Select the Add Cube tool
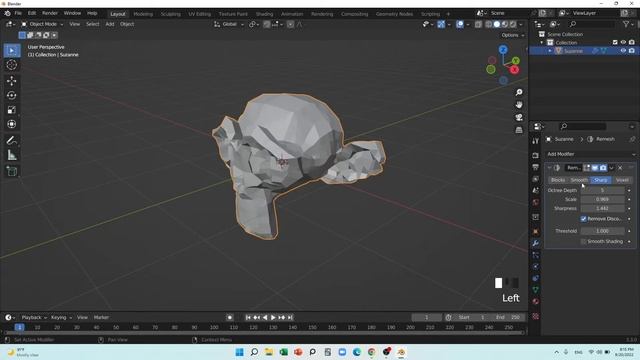The width and height of the screenshot is (640, 360). point(12,171)
